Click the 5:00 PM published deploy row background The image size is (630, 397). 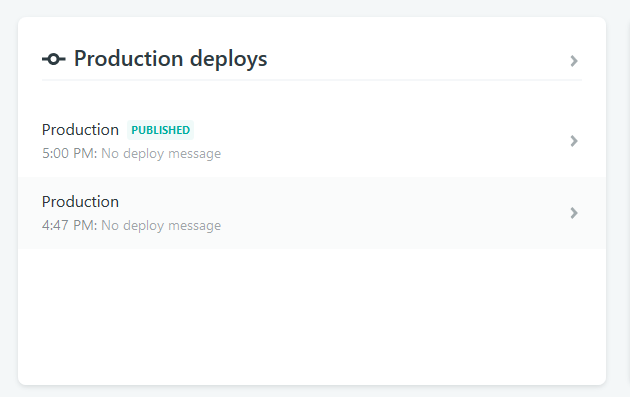pyautogui.click(x=312, y=141)
